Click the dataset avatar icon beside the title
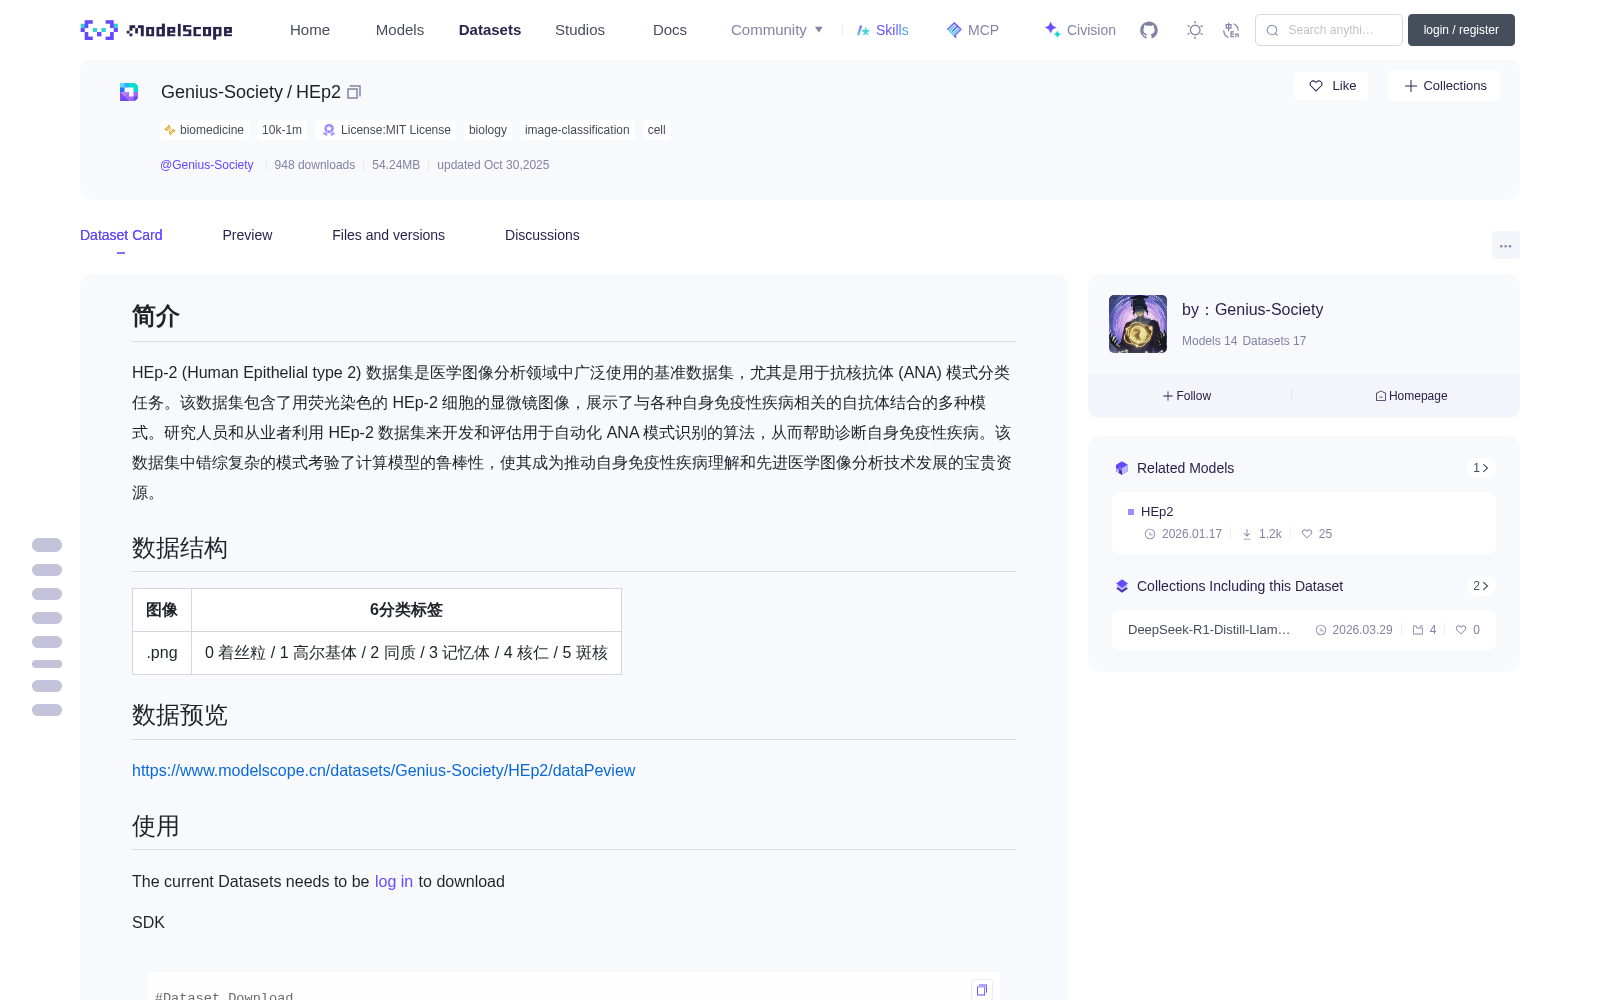1600x1000 pixels. [x=129, y=92]
